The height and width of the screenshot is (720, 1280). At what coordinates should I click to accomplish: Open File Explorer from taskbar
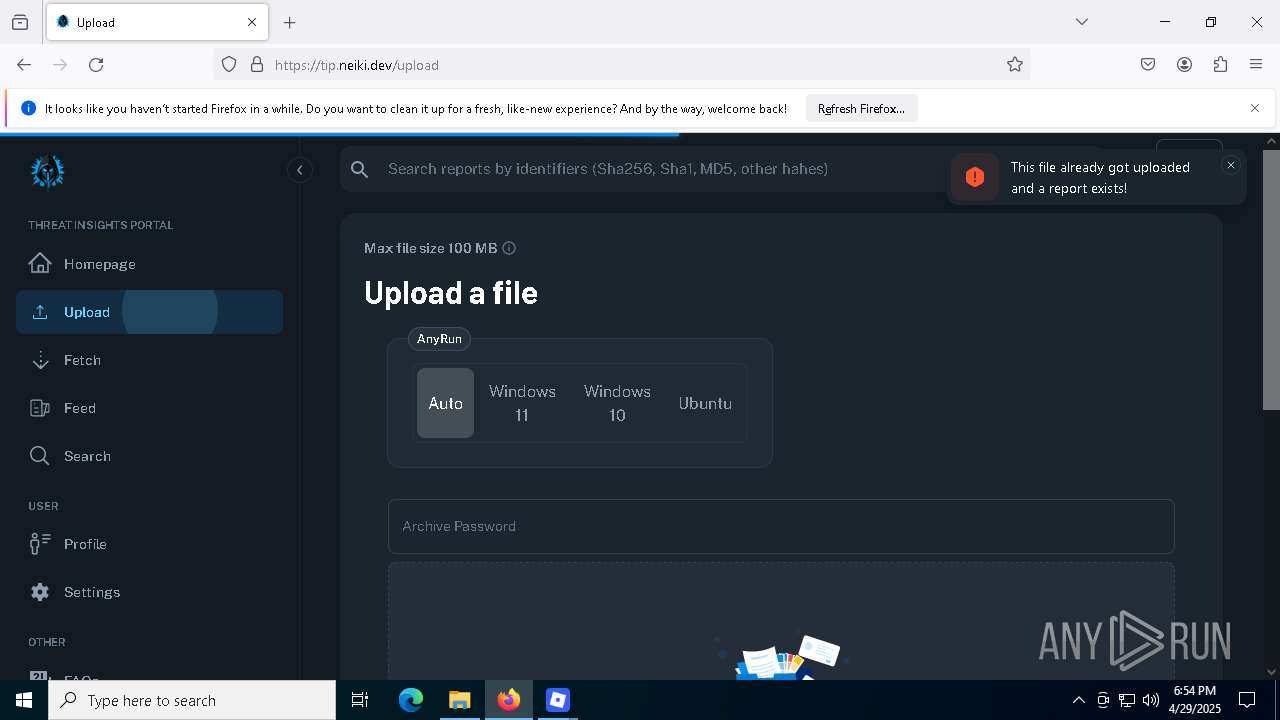[x=459, y=700]
